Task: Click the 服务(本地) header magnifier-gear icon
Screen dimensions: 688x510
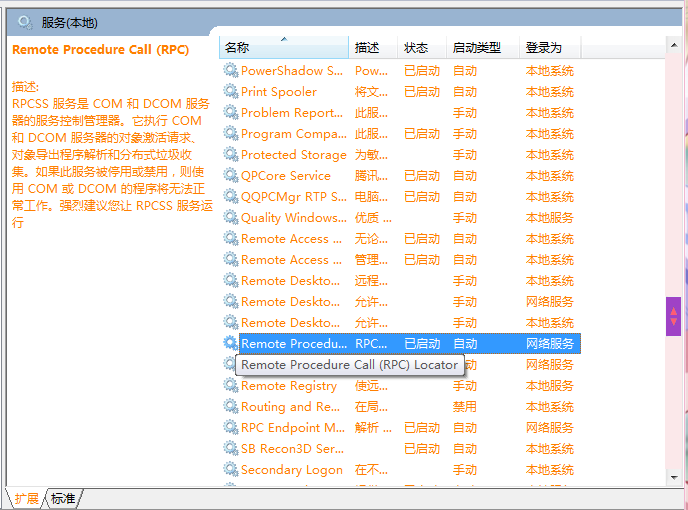Action: coord(25,22)
